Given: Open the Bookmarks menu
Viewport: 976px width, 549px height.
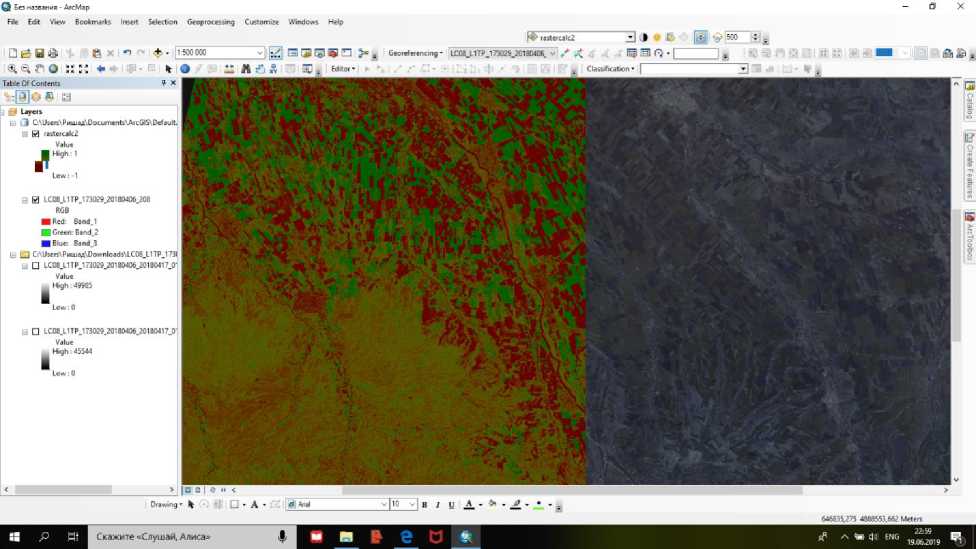Looking at the screenshot, I should pos(93,21).
